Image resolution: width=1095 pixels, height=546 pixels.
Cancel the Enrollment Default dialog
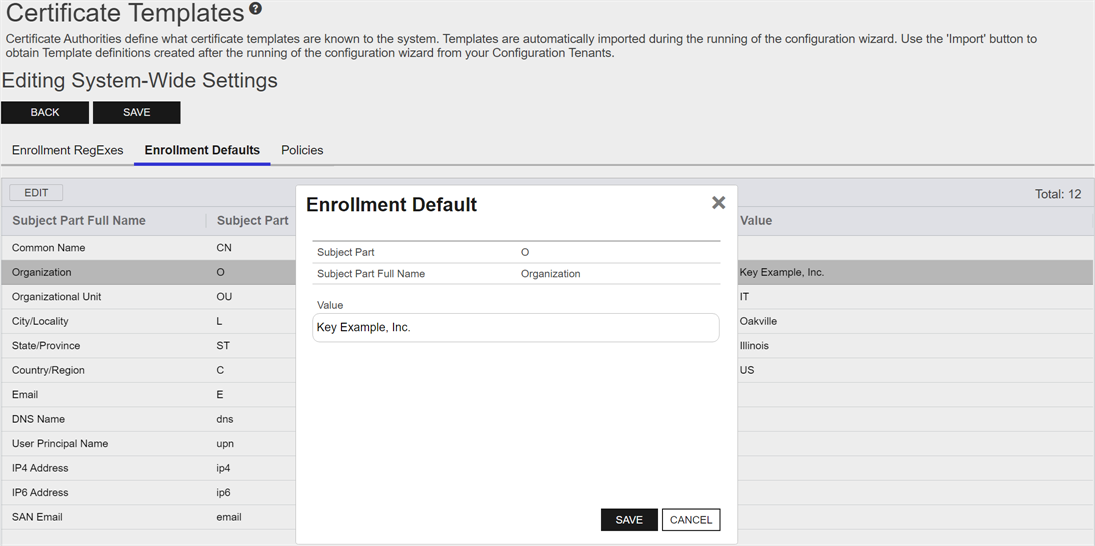click(691, 520)
